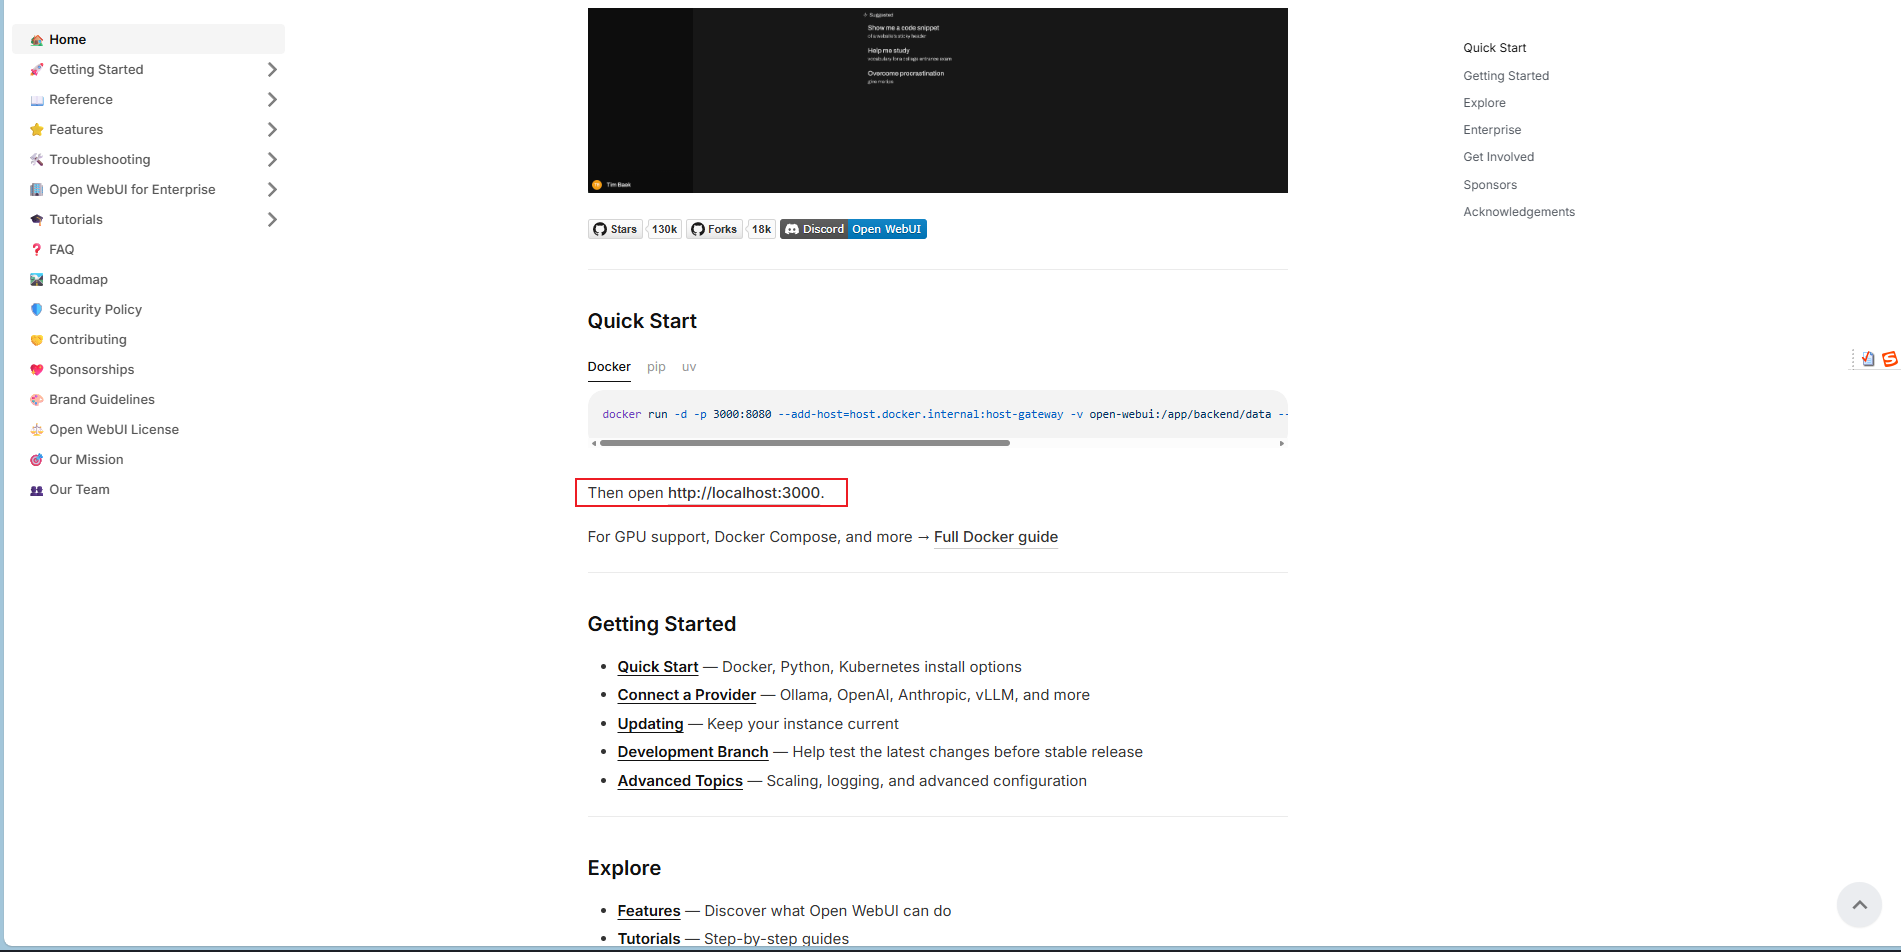Click the Contributing handshake icon
This screenshot has width=1901, height=952.
37,340
